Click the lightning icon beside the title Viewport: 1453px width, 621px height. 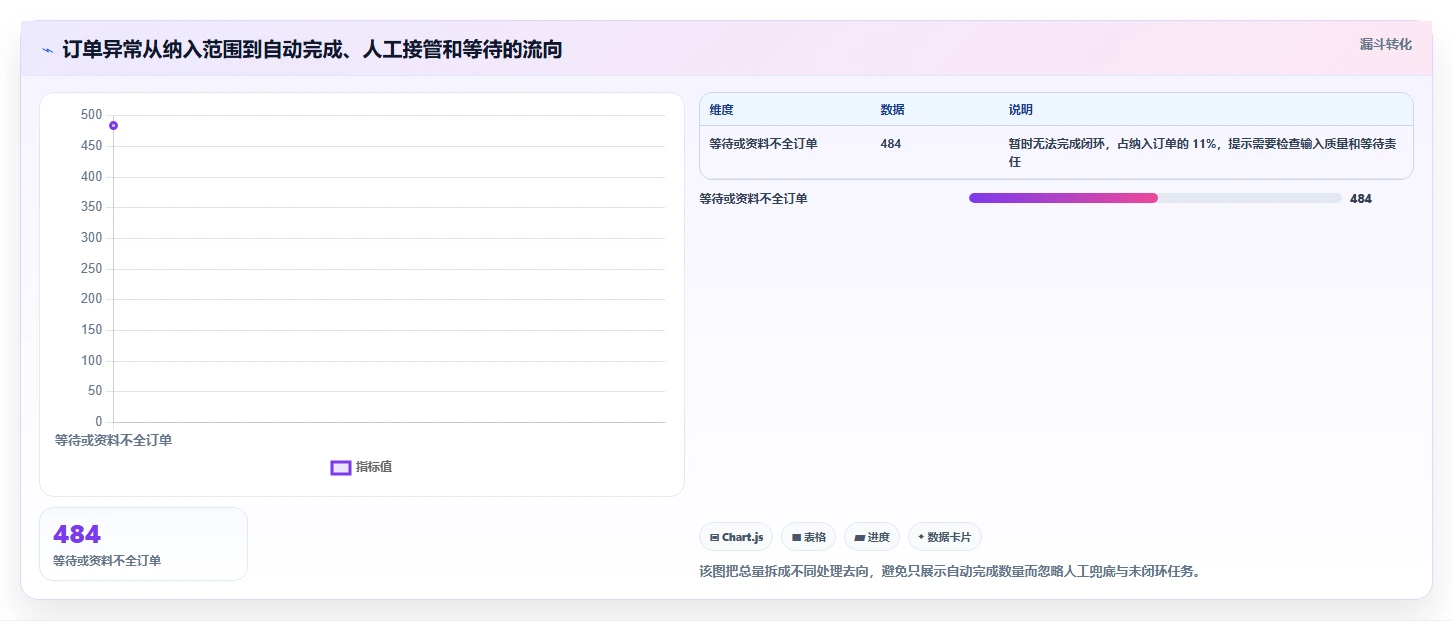click(x=47, y=50)
